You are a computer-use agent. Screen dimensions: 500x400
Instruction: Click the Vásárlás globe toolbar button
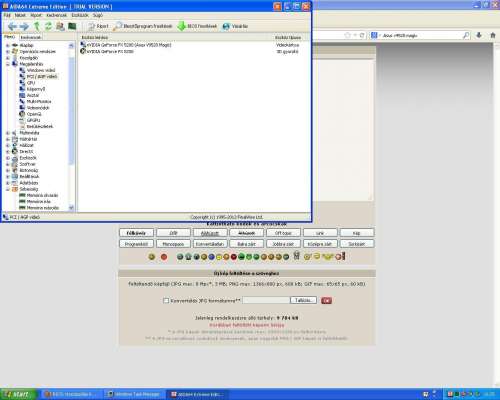click(x=235, y=26)
